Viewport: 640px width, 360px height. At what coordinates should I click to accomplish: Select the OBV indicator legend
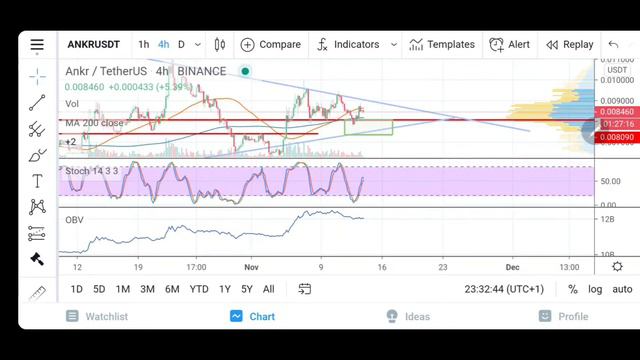coord(74,220)
